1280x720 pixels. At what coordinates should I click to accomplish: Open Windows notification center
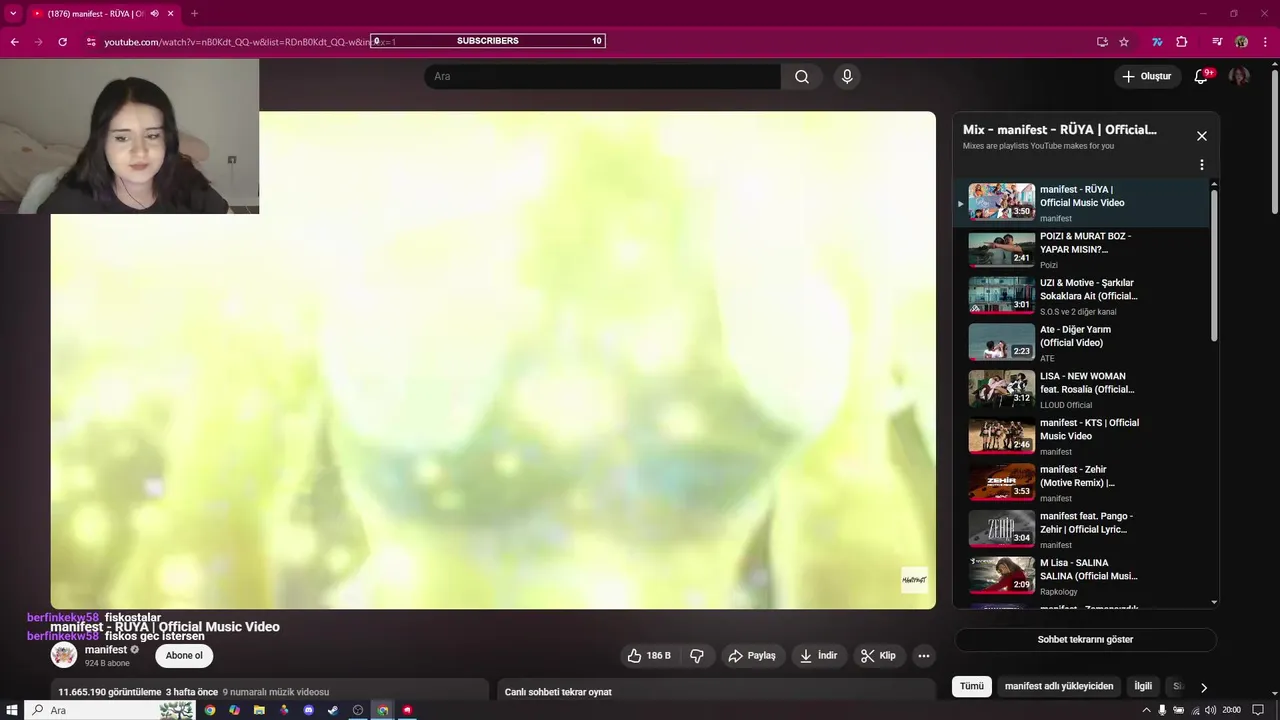click(x=1258, y=710)
